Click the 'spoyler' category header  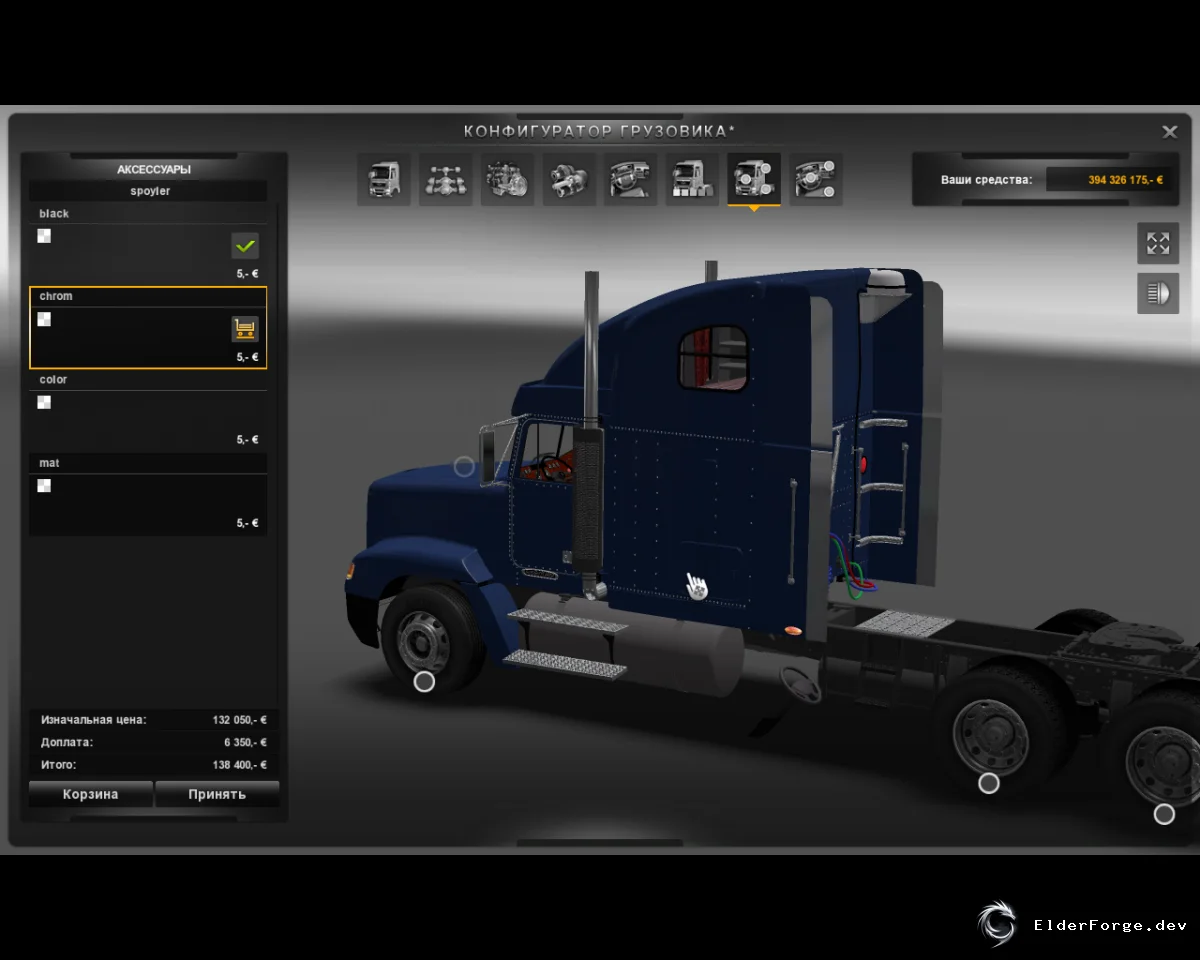pyautogui.click(x=150, y=191)
